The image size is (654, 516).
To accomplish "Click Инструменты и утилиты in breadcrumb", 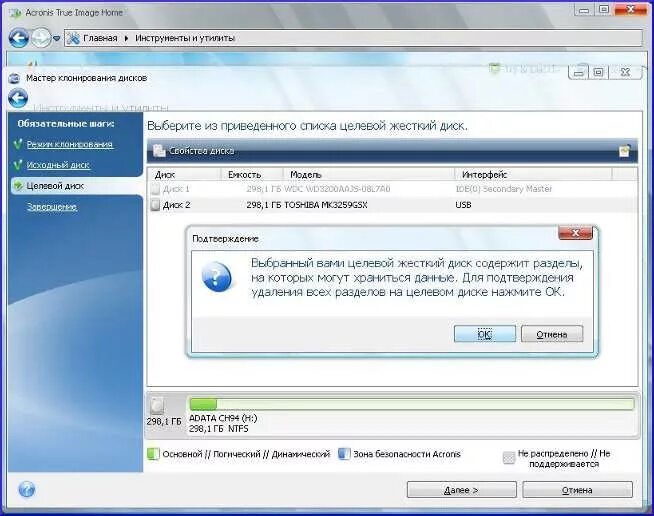I will (185, 38).
